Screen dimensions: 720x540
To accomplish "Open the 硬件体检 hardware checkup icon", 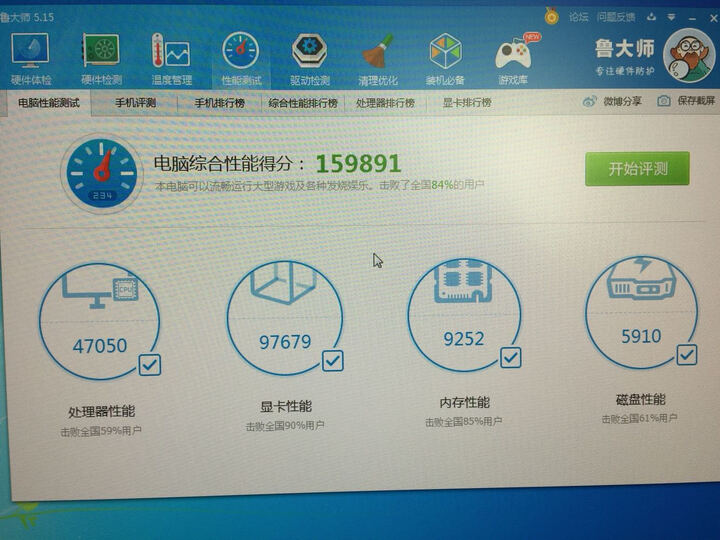I will coord(30,51).
